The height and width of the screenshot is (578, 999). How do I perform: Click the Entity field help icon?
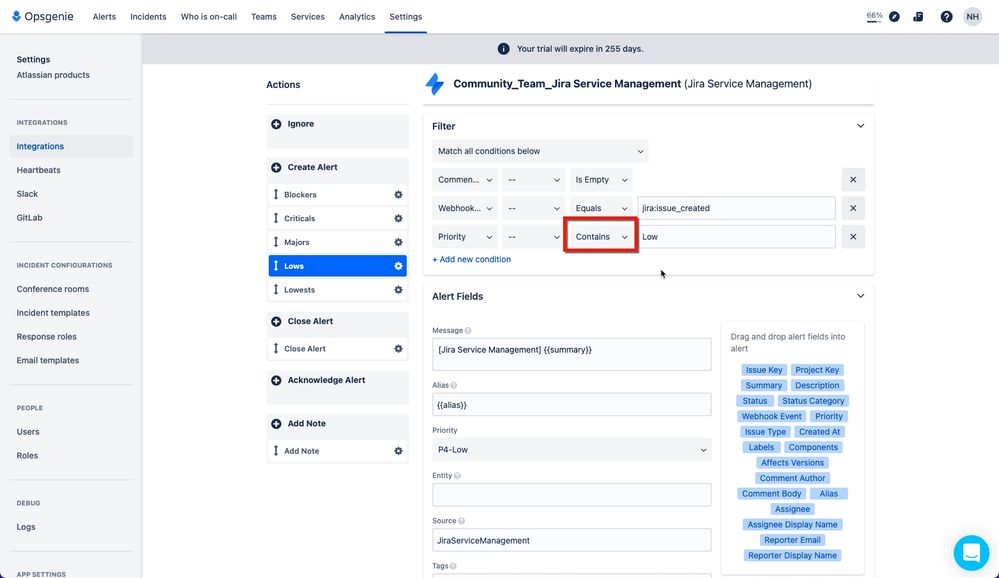point(457,476)
